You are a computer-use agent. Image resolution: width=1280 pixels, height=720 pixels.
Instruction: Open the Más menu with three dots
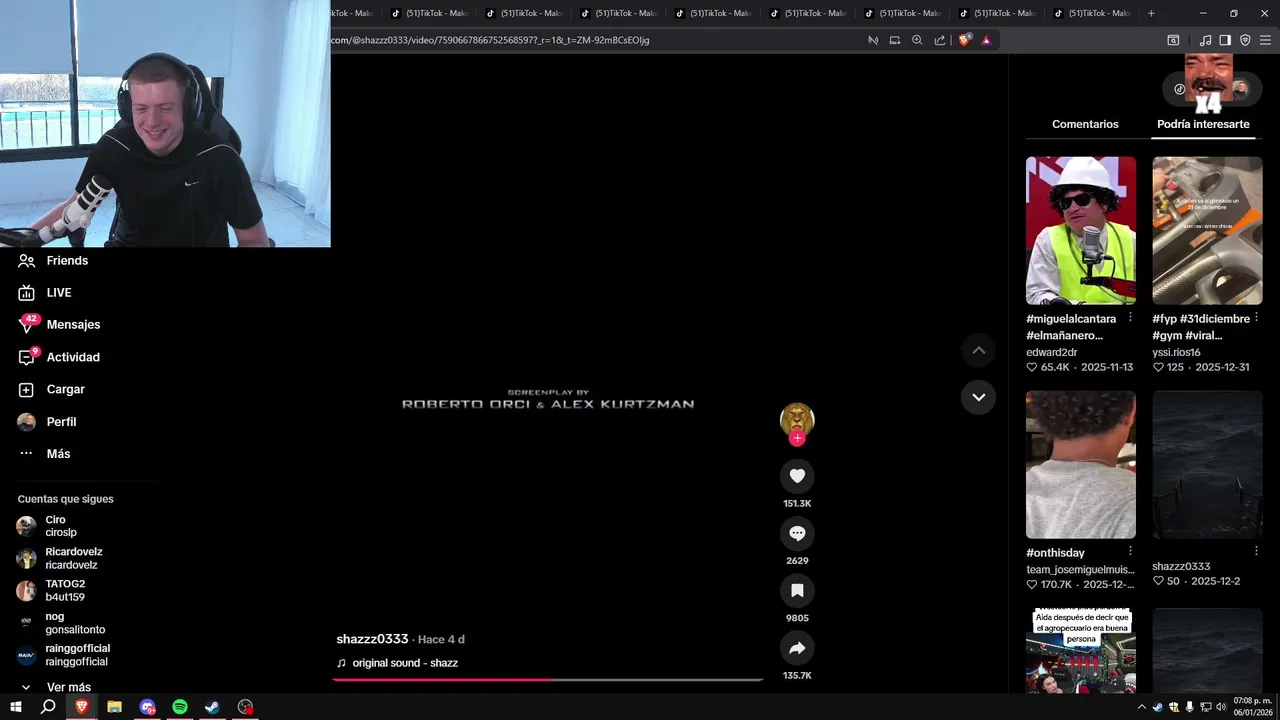tap(44, 454)
